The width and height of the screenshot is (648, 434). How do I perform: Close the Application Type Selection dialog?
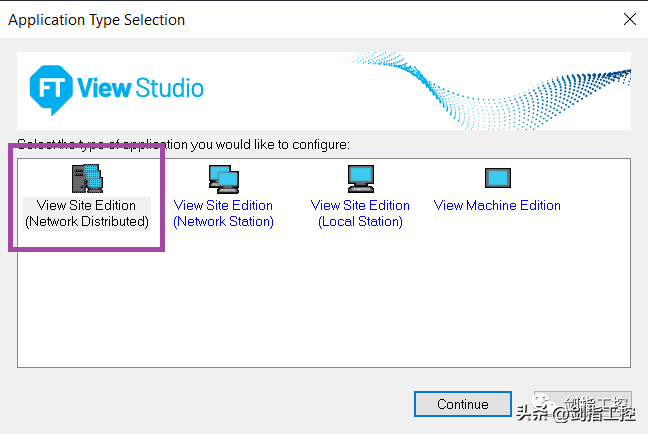coord(629,19)
